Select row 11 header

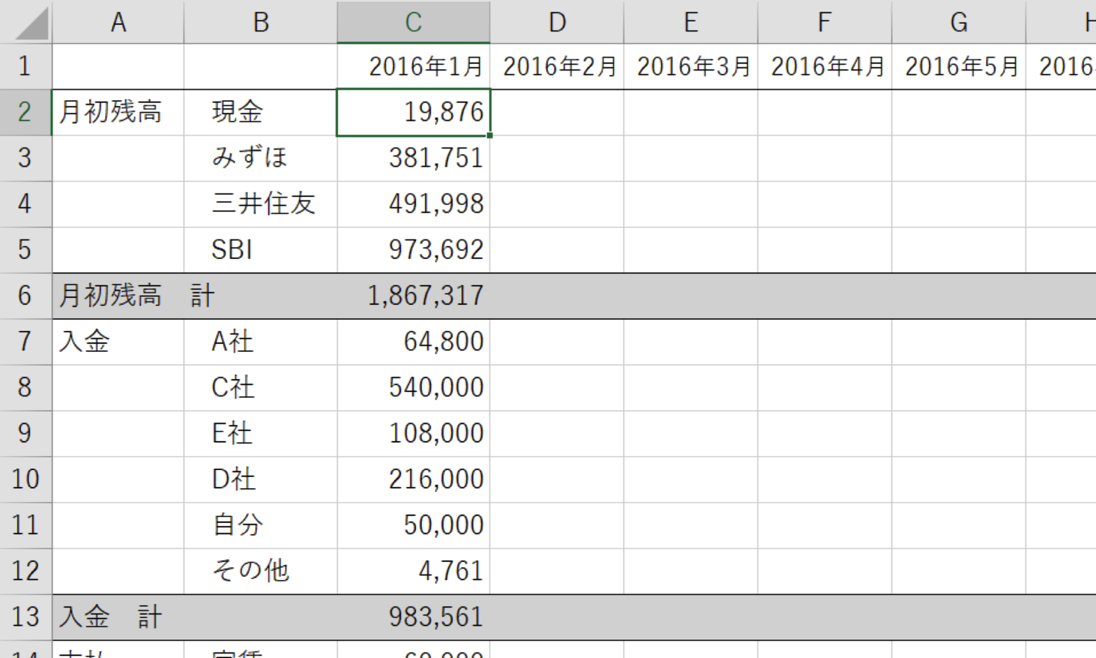click(26, 525)
